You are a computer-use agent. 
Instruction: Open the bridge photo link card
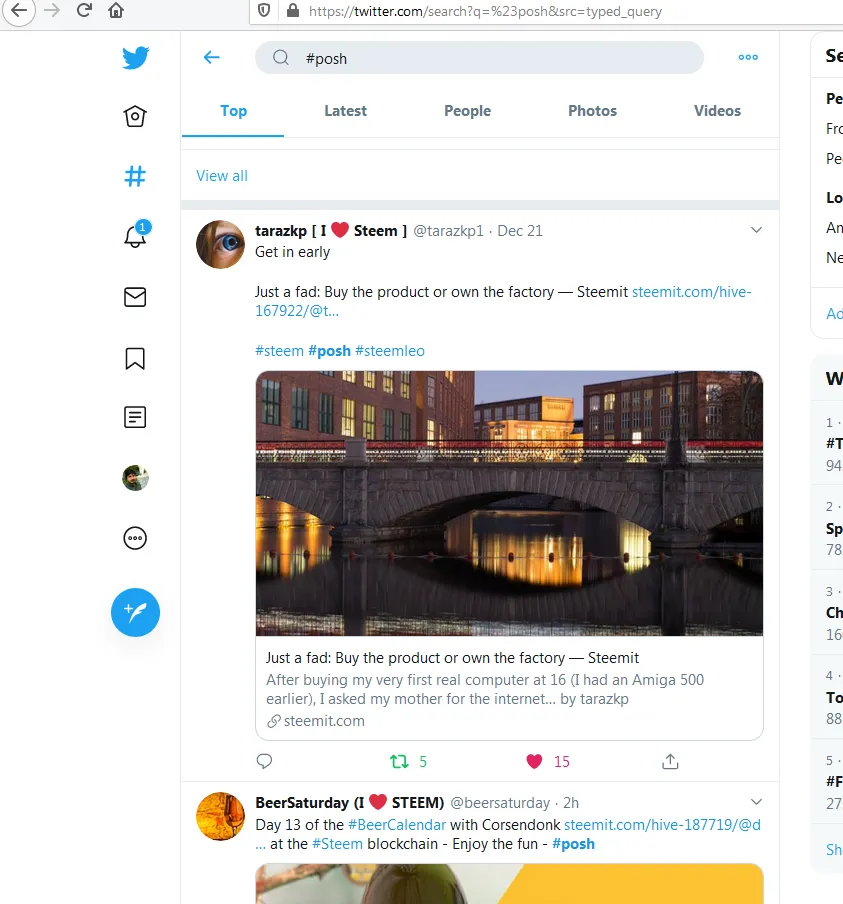click(509, 503)
